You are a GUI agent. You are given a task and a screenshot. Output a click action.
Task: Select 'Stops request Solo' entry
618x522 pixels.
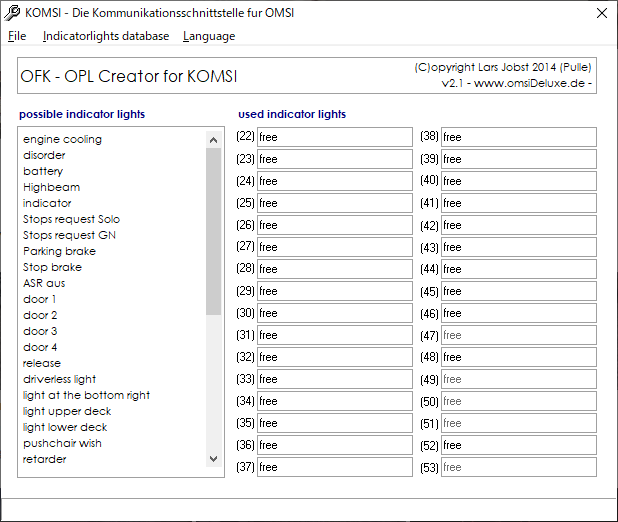pyautogui.click(x=71, y=219)
